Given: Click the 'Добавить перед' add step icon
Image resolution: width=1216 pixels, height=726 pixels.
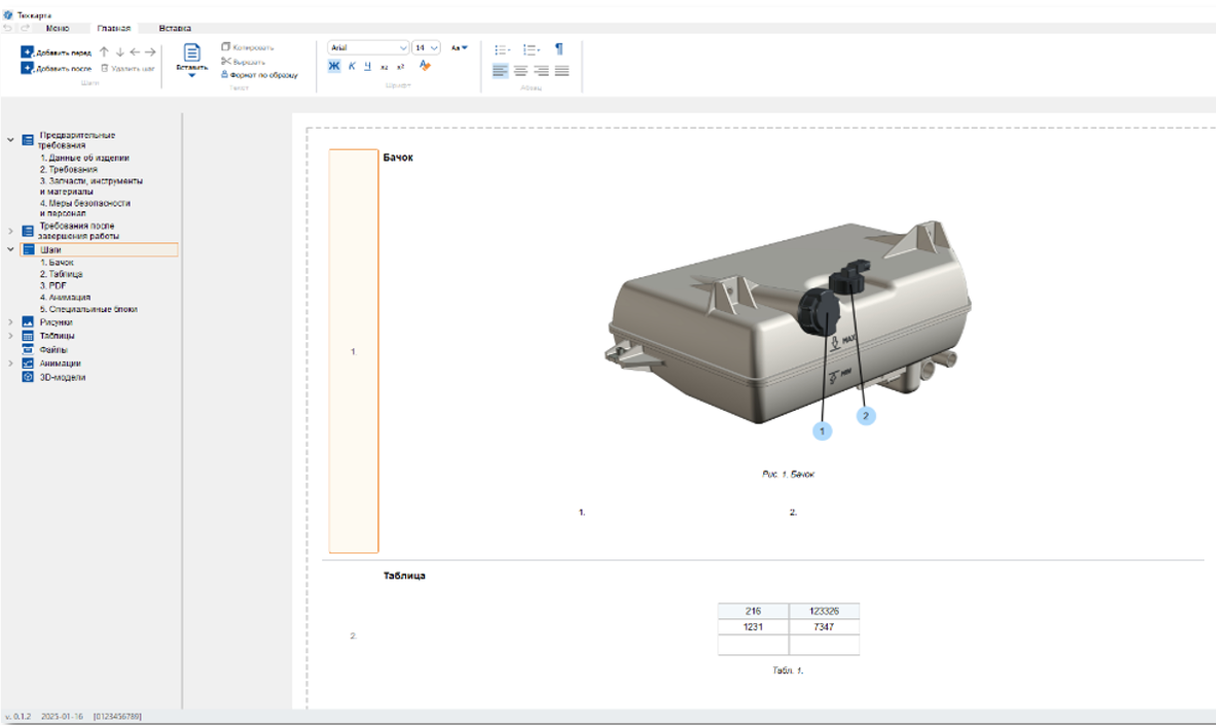Looking at the screenshot, I should 27,51.
